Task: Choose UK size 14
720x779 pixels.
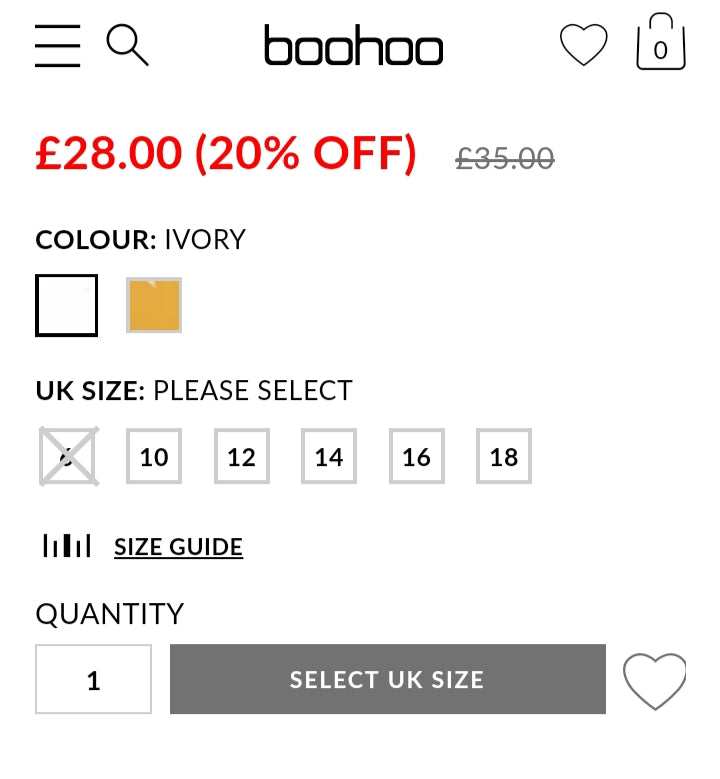Action: click(329, 456)
